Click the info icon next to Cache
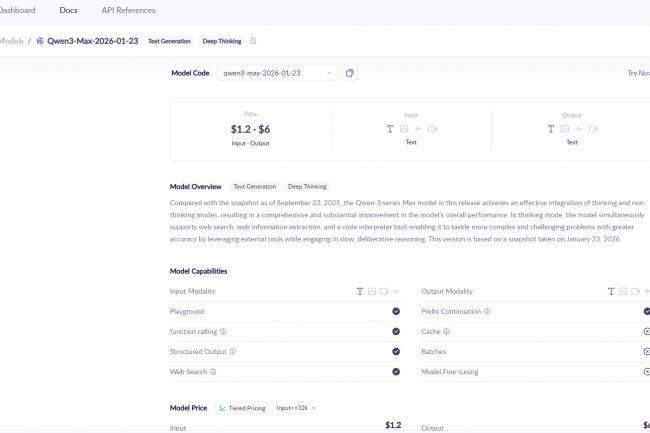This screenshot has width=650, height=433. point(446,332)
